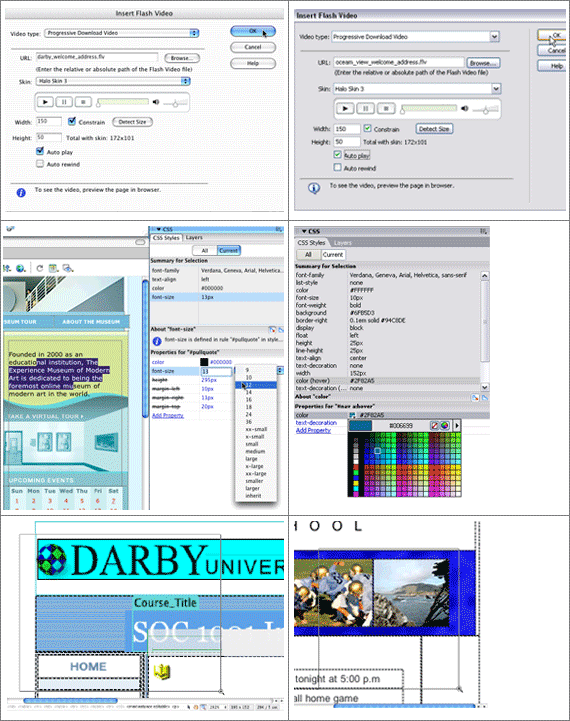Click the ABOUT THE MUSEUM navigation item
The width and height of the screenshot is (570, 721).
pos(91,322)
